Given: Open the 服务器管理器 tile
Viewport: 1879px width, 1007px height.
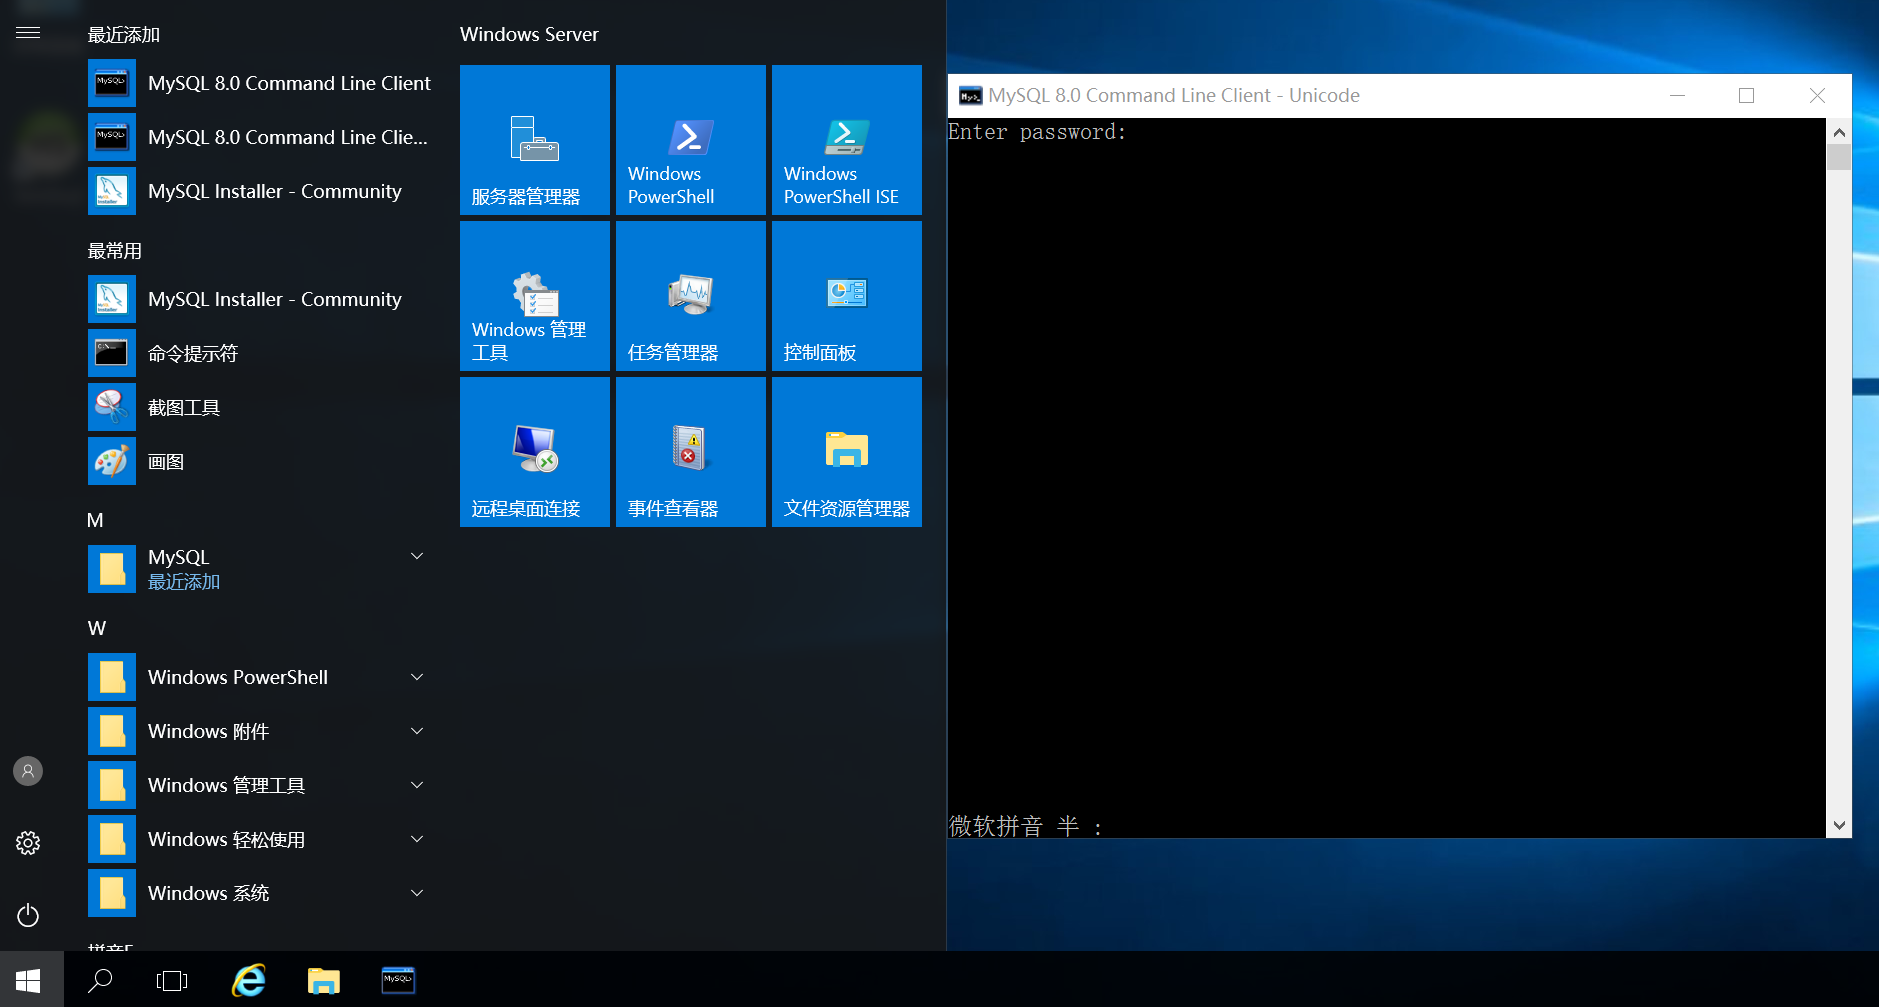Looking at the screenshot, I should pyautogui.click(x=535, y=140).
